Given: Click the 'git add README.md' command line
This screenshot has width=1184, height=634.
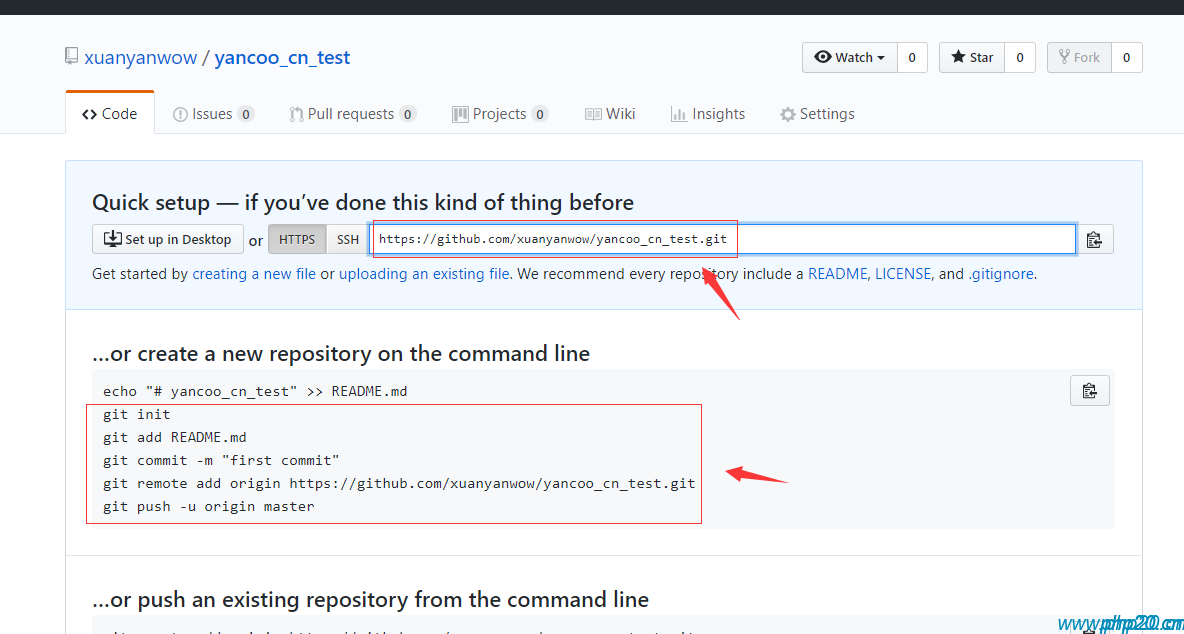Looking at the screenshot, I should [175, 438].
